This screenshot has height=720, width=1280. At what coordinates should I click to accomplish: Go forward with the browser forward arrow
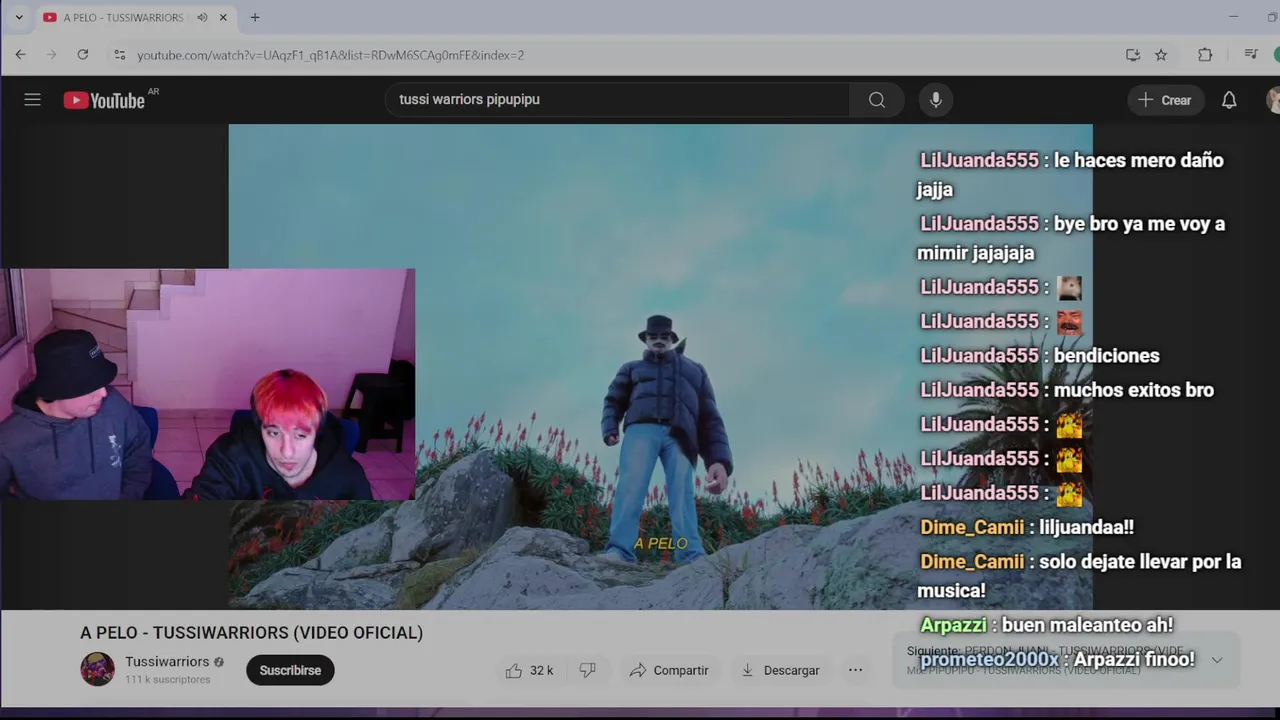(x=51, y=55)
